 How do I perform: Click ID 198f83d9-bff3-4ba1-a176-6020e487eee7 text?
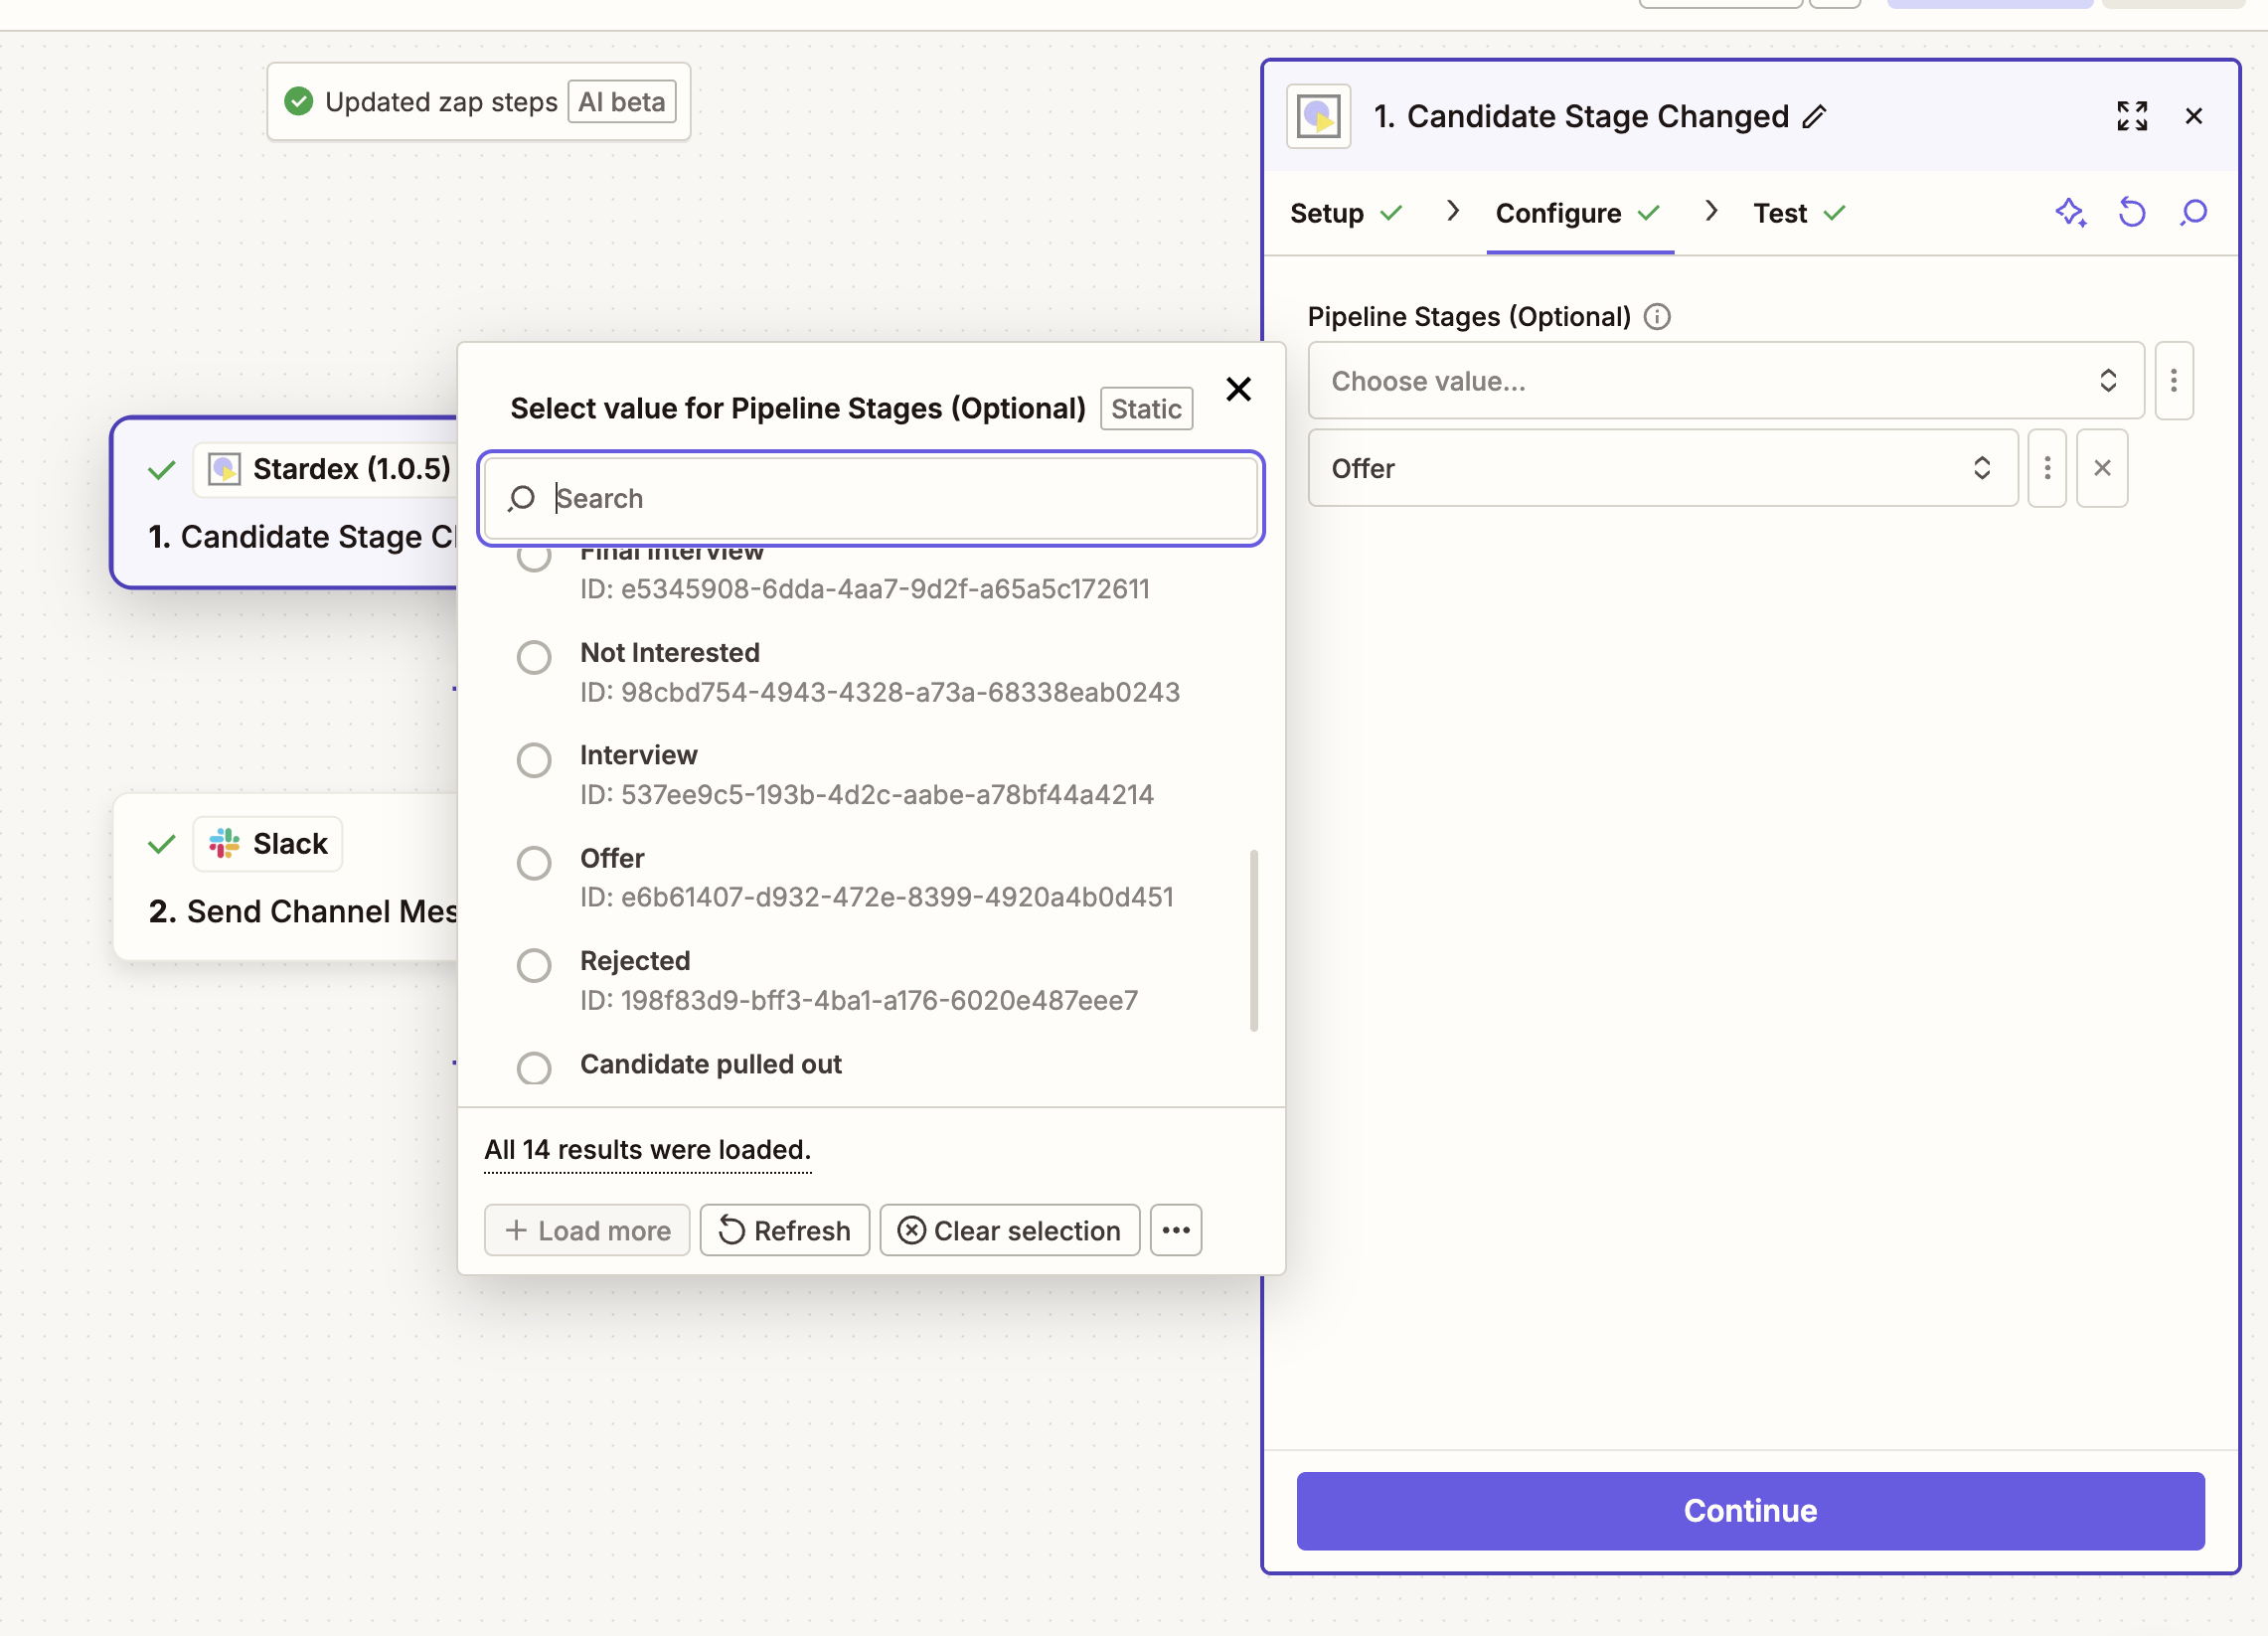(x=859, y=1000)
